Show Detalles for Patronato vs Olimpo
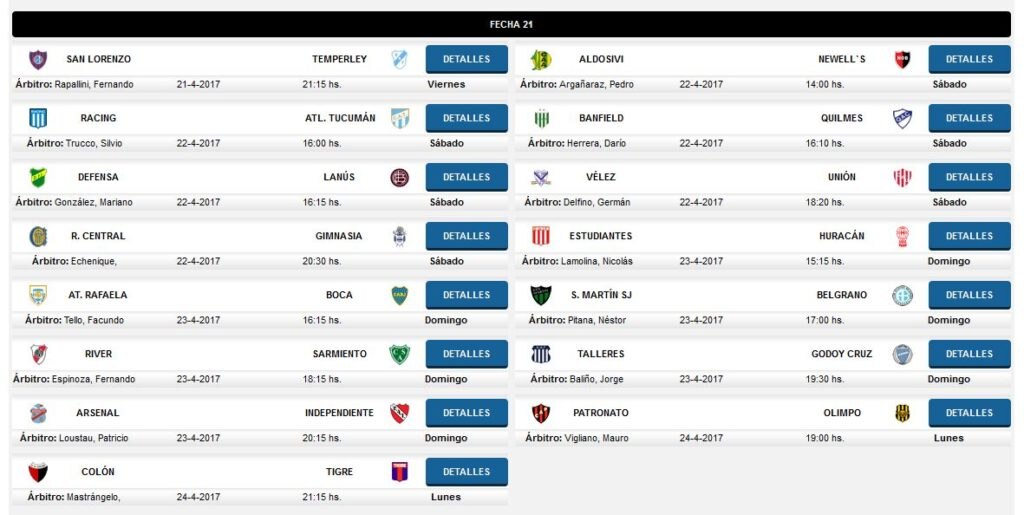This screenshot has width=1024, height=515. pyautogui.click(x=969, y=413)
